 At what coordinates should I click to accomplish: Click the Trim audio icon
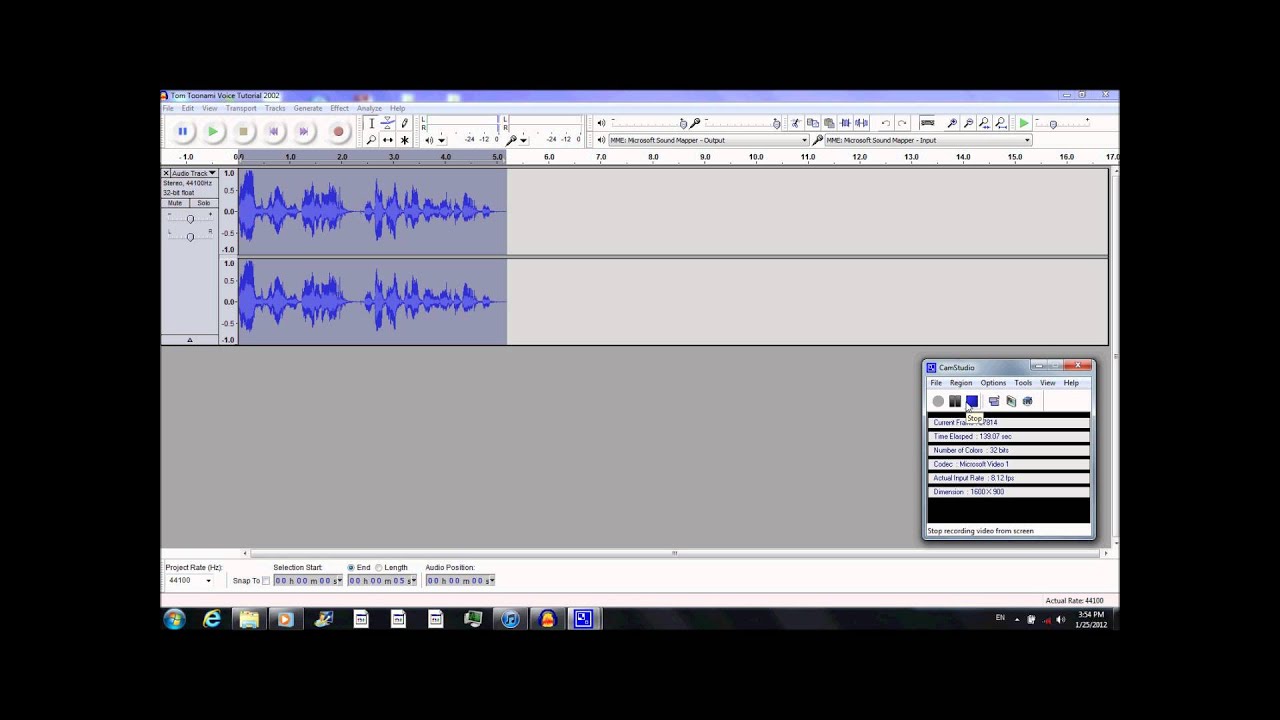[845, 123]
